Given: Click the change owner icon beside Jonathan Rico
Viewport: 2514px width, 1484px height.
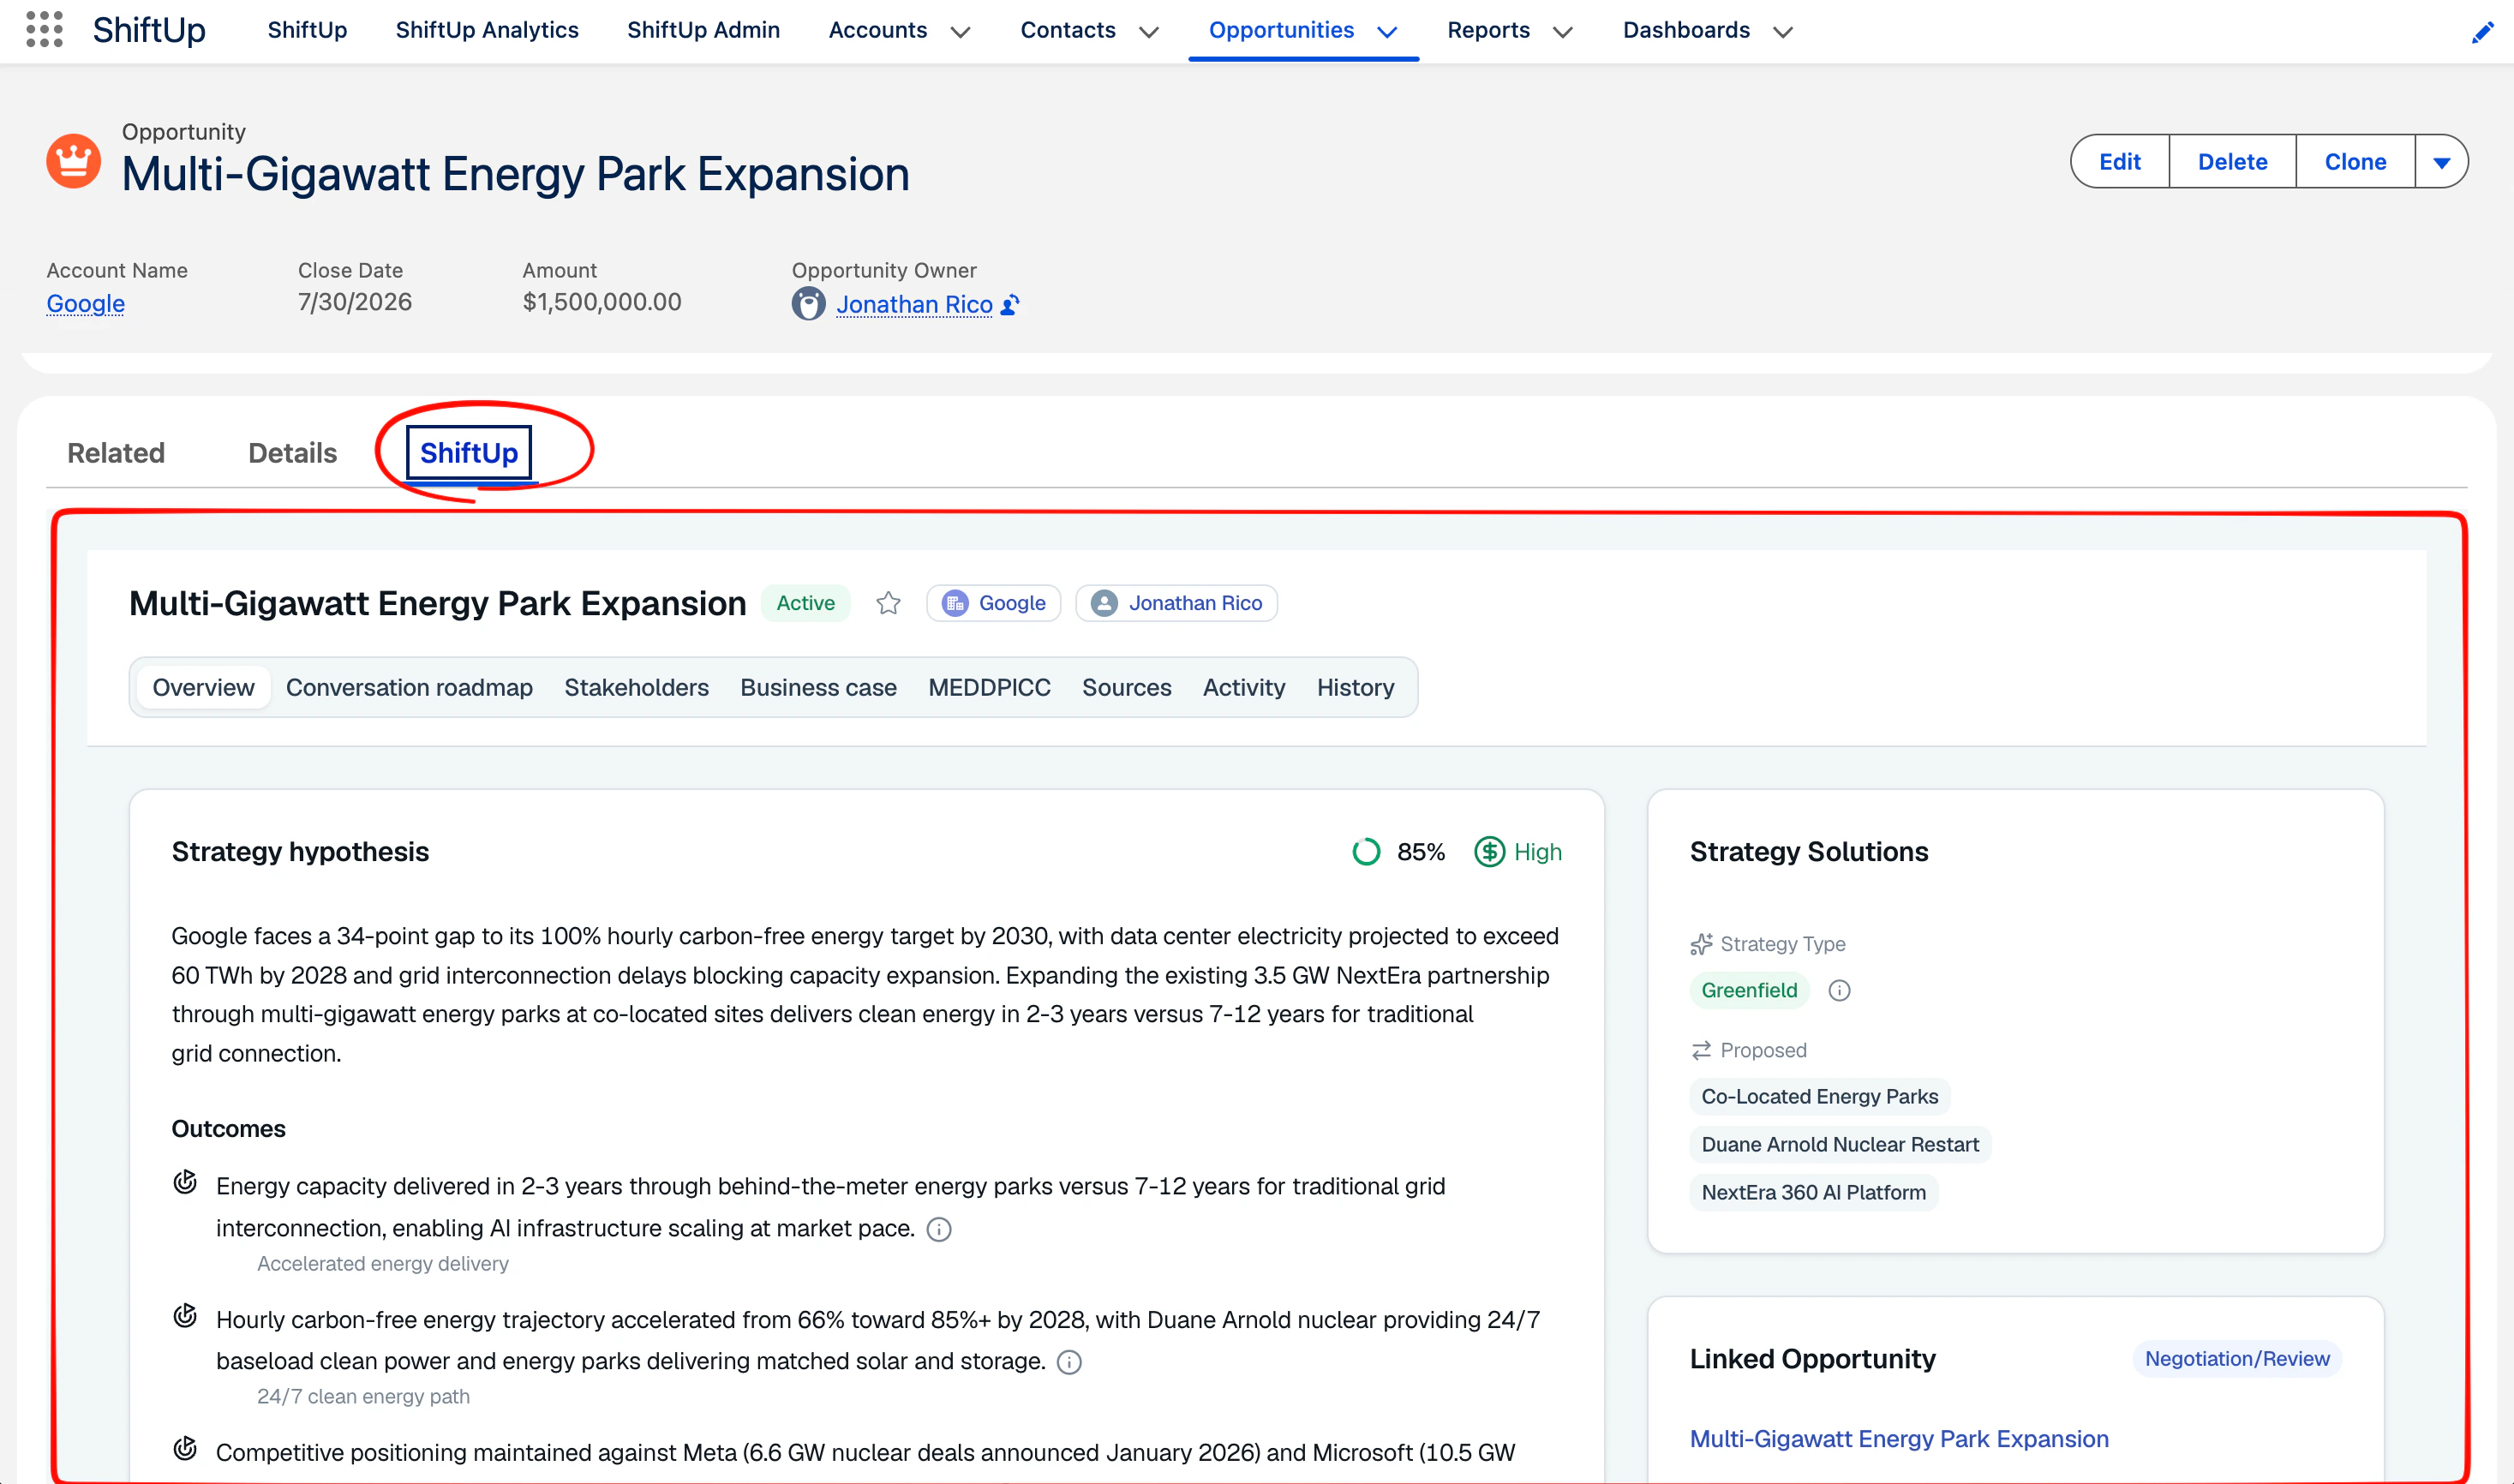Looking at the screenshot, I should click(x=1011, y=305).
